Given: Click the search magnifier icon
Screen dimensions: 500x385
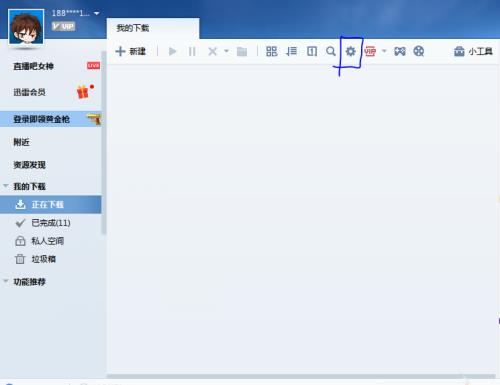Looking at the screenshot, I should point(331,51).
